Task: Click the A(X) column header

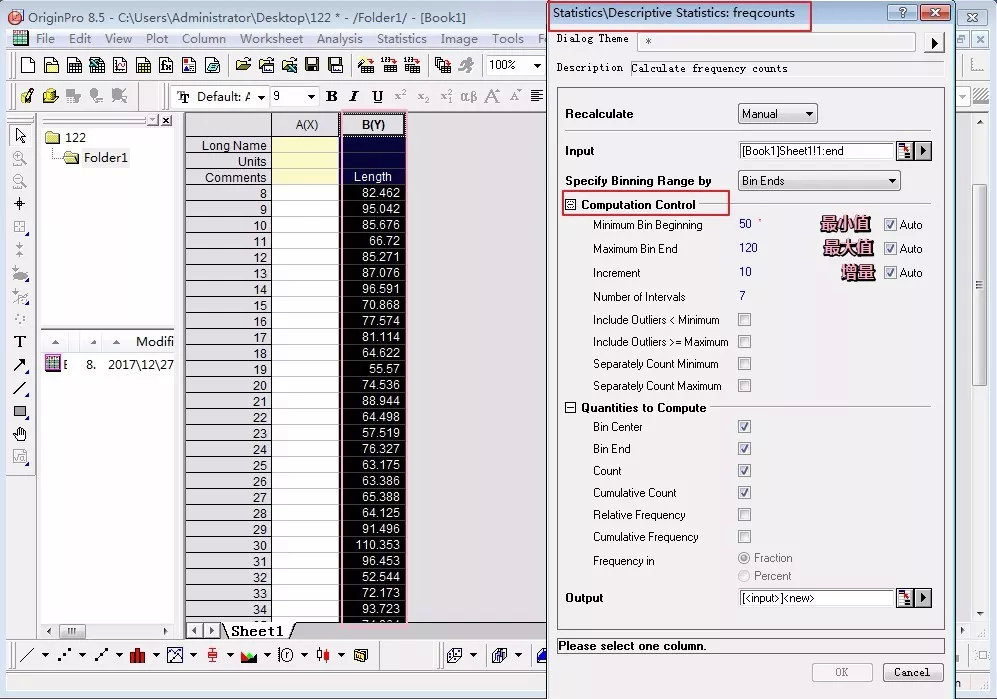Action: click(x=306, y=125)
